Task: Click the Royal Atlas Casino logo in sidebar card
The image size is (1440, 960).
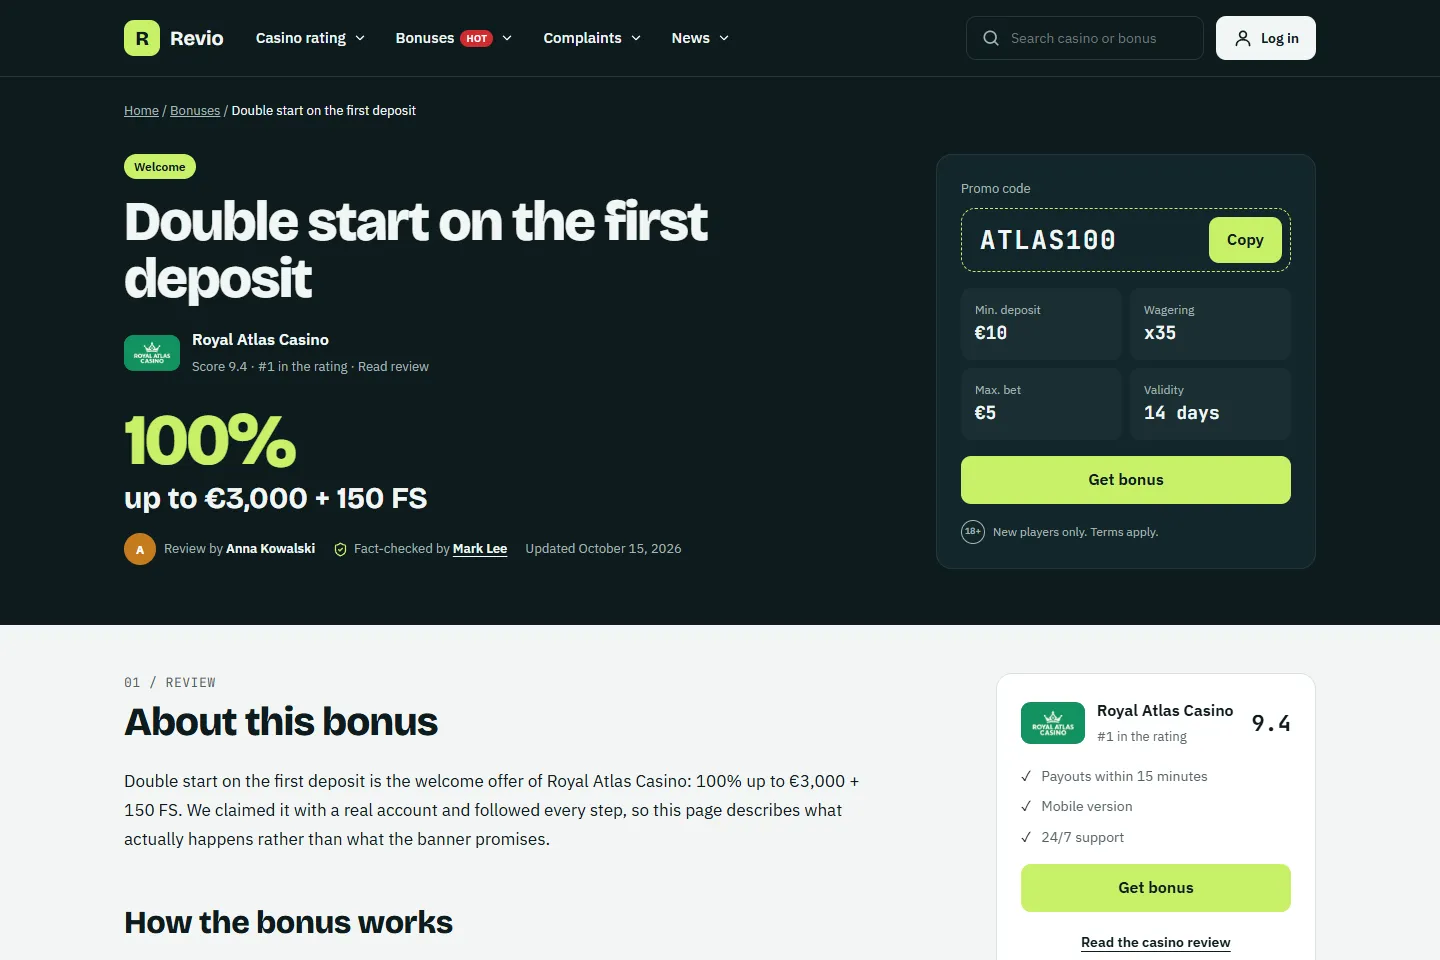Action: pos(1053,723)
